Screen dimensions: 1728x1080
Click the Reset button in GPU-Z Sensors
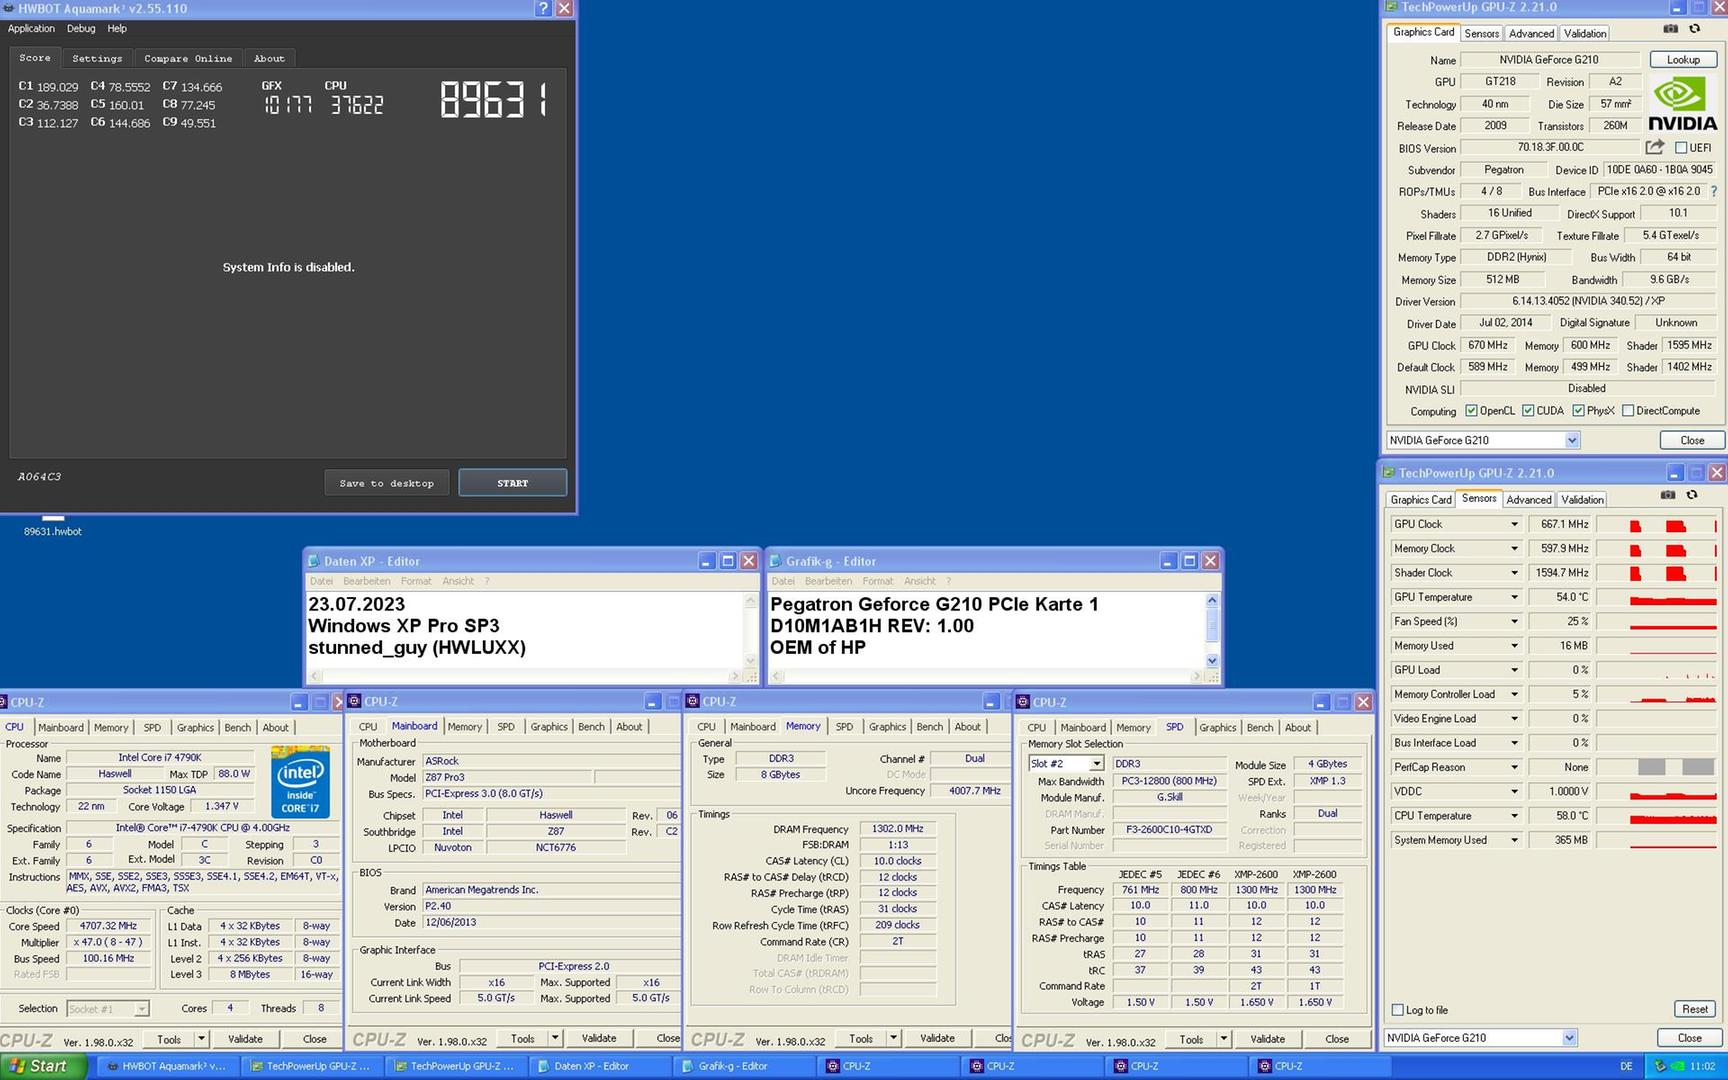[1695, 1009]
